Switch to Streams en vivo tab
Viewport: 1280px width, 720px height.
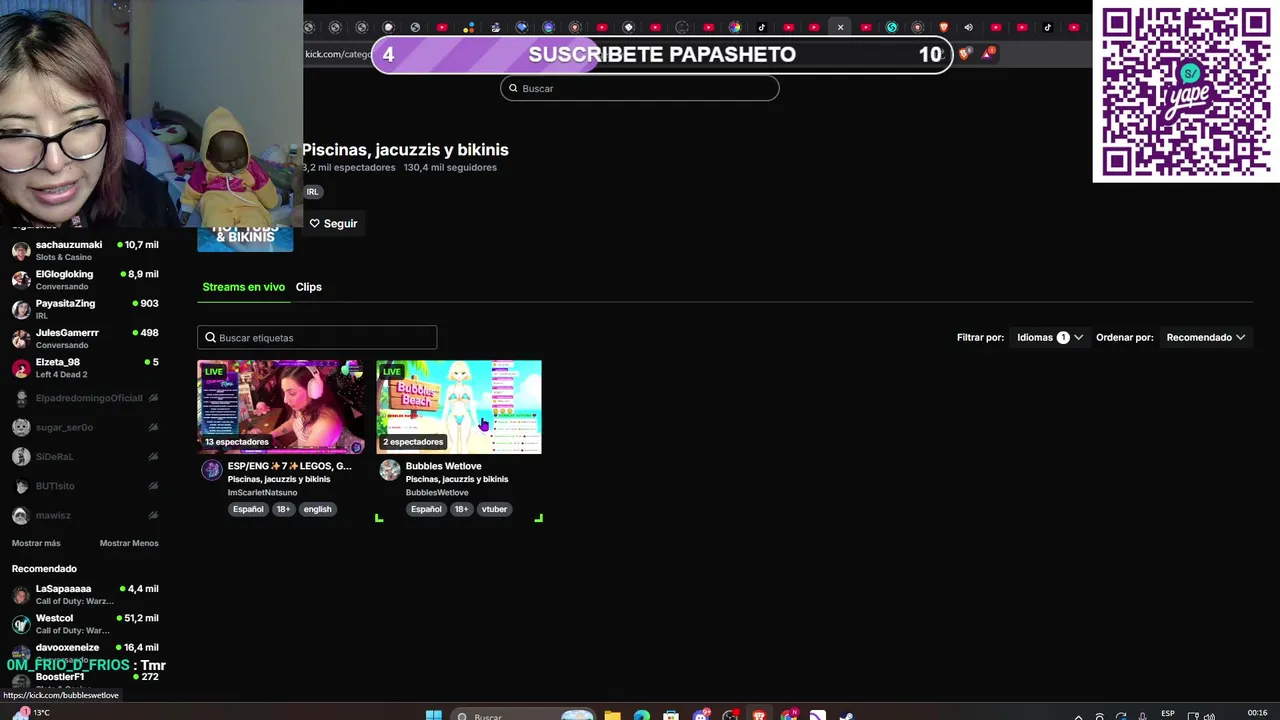point(243,287)
